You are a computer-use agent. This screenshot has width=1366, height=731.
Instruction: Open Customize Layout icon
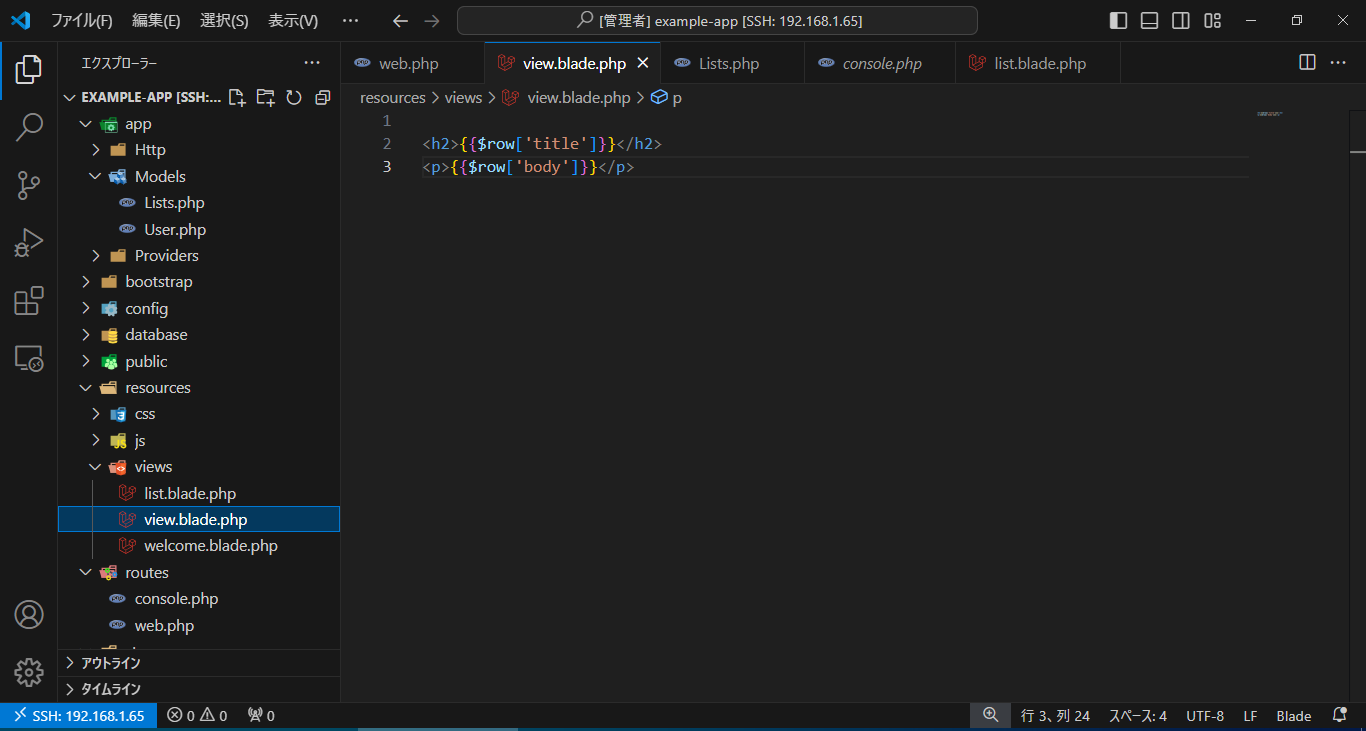[1213, 21]
